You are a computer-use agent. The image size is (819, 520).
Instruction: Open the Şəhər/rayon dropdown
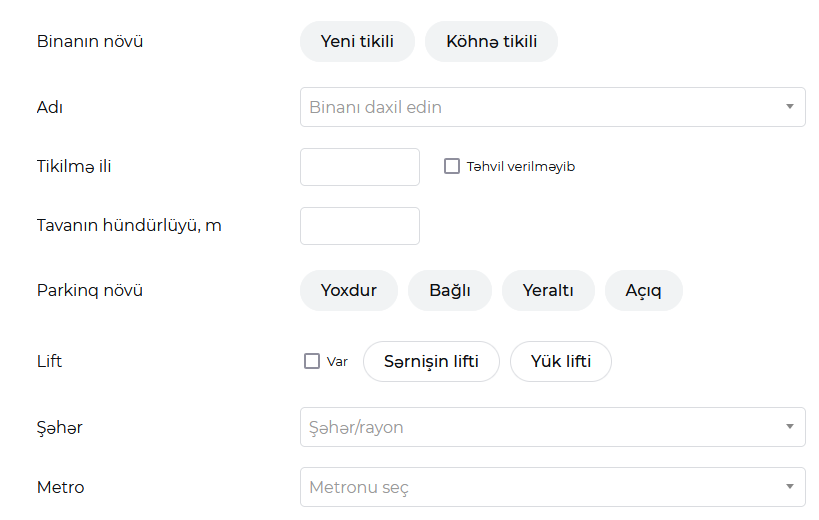[x=553, y=427]
